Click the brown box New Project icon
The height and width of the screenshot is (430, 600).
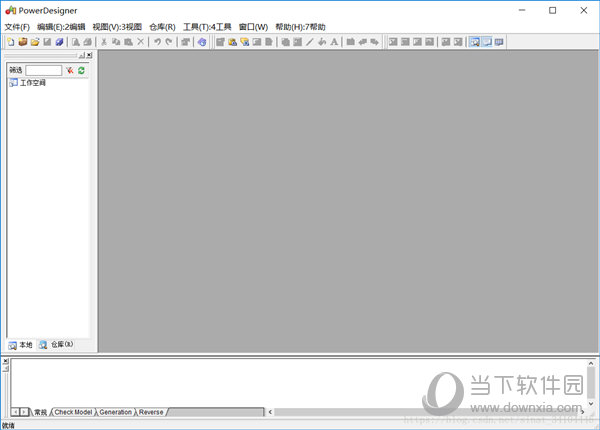pyautogui.click(x=23, y=42)
